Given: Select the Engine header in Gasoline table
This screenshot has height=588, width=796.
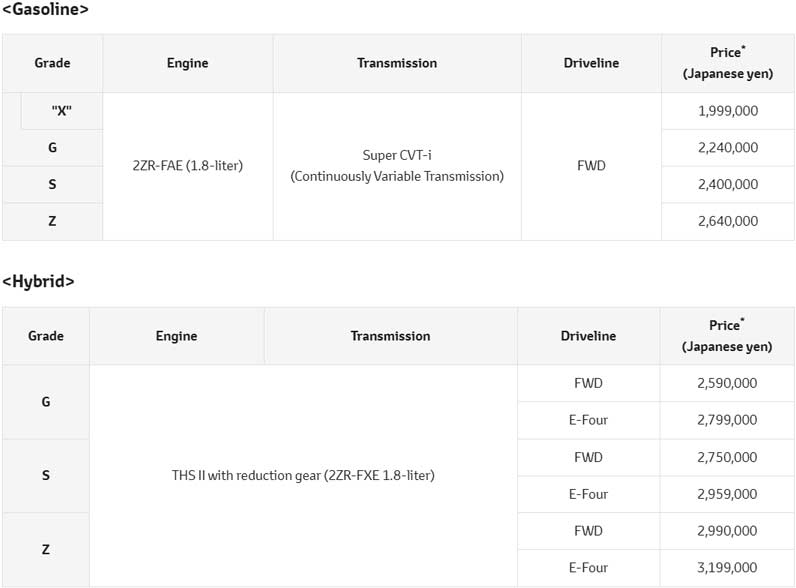Looking at the screenshot, I should pyautogui.click(x=187, y=63).
